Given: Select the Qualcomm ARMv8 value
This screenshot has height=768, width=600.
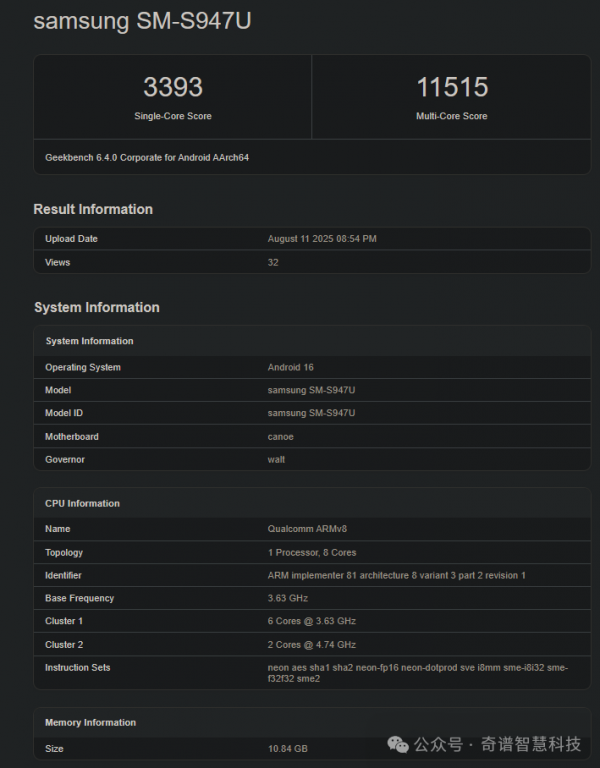Looking at the screenshot, I should [x=307, y=529].
